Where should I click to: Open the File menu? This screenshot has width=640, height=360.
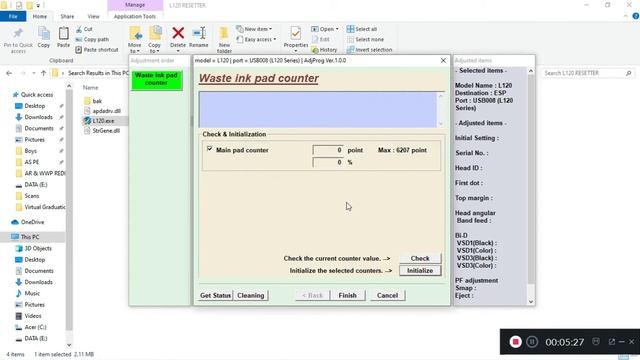[13, 16]
